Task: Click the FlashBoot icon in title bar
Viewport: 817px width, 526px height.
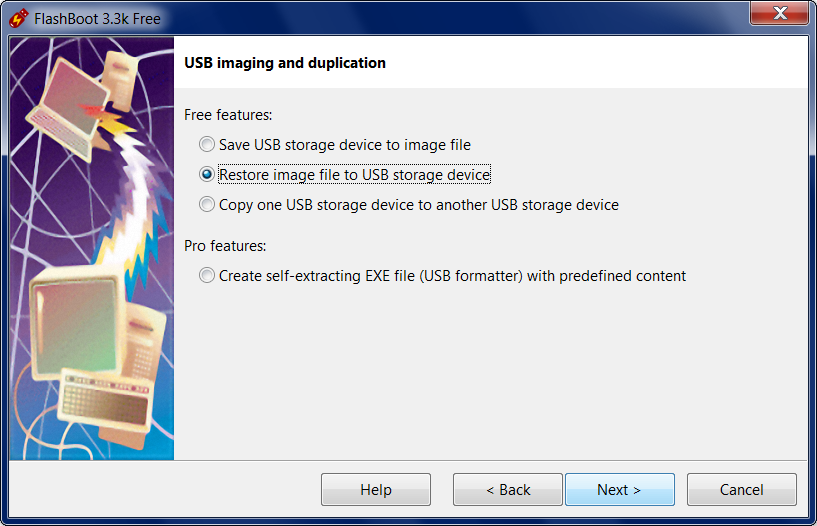Action: [18, 18]
